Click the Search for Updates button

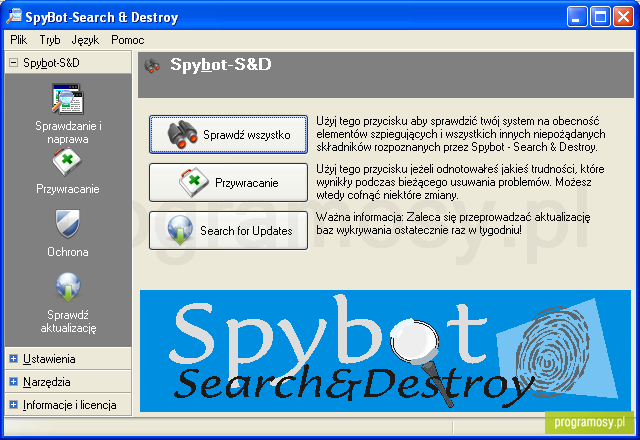(229, 230)
